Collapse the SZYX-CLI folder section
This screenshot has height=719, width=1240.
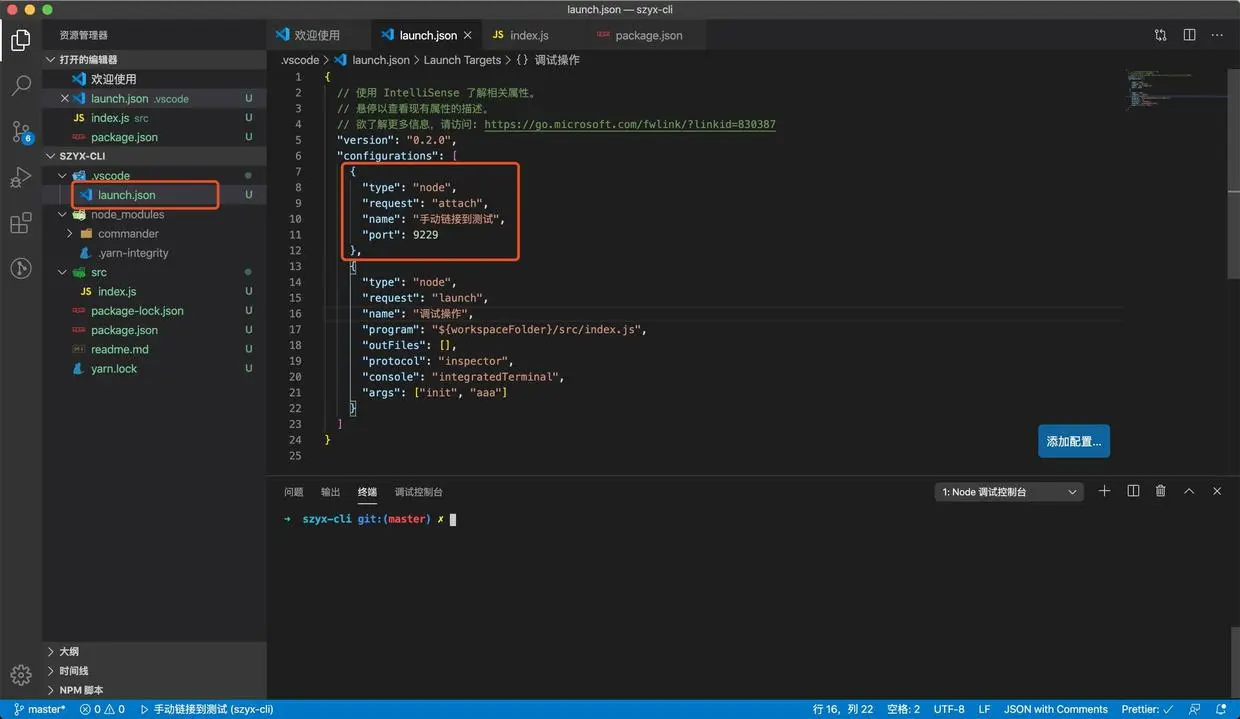pos(154,156)
